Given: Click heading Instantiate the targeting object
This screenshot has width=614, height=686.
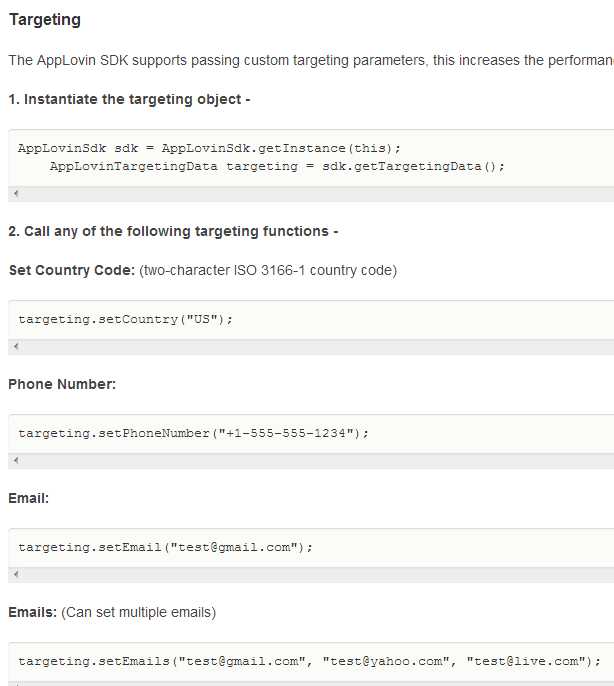Looking at the screenshot, I should coord(130,100).
